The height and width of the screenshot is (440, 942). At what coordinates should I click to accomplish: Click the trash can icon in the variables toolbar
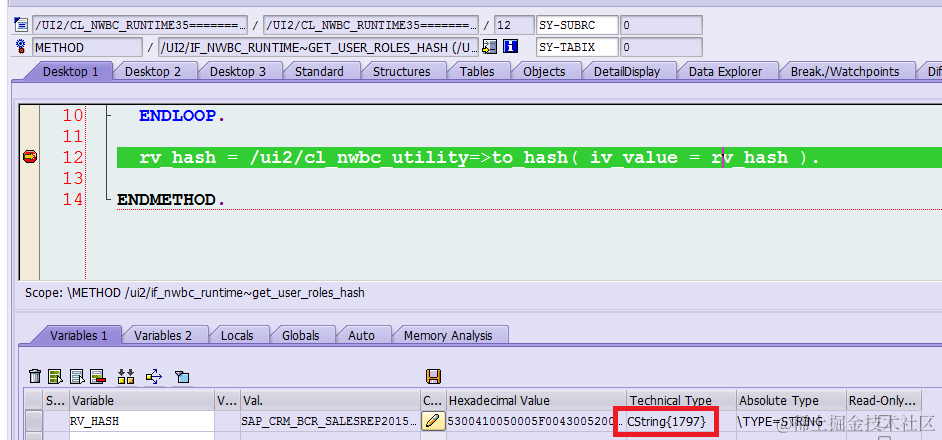click(35, 377)
